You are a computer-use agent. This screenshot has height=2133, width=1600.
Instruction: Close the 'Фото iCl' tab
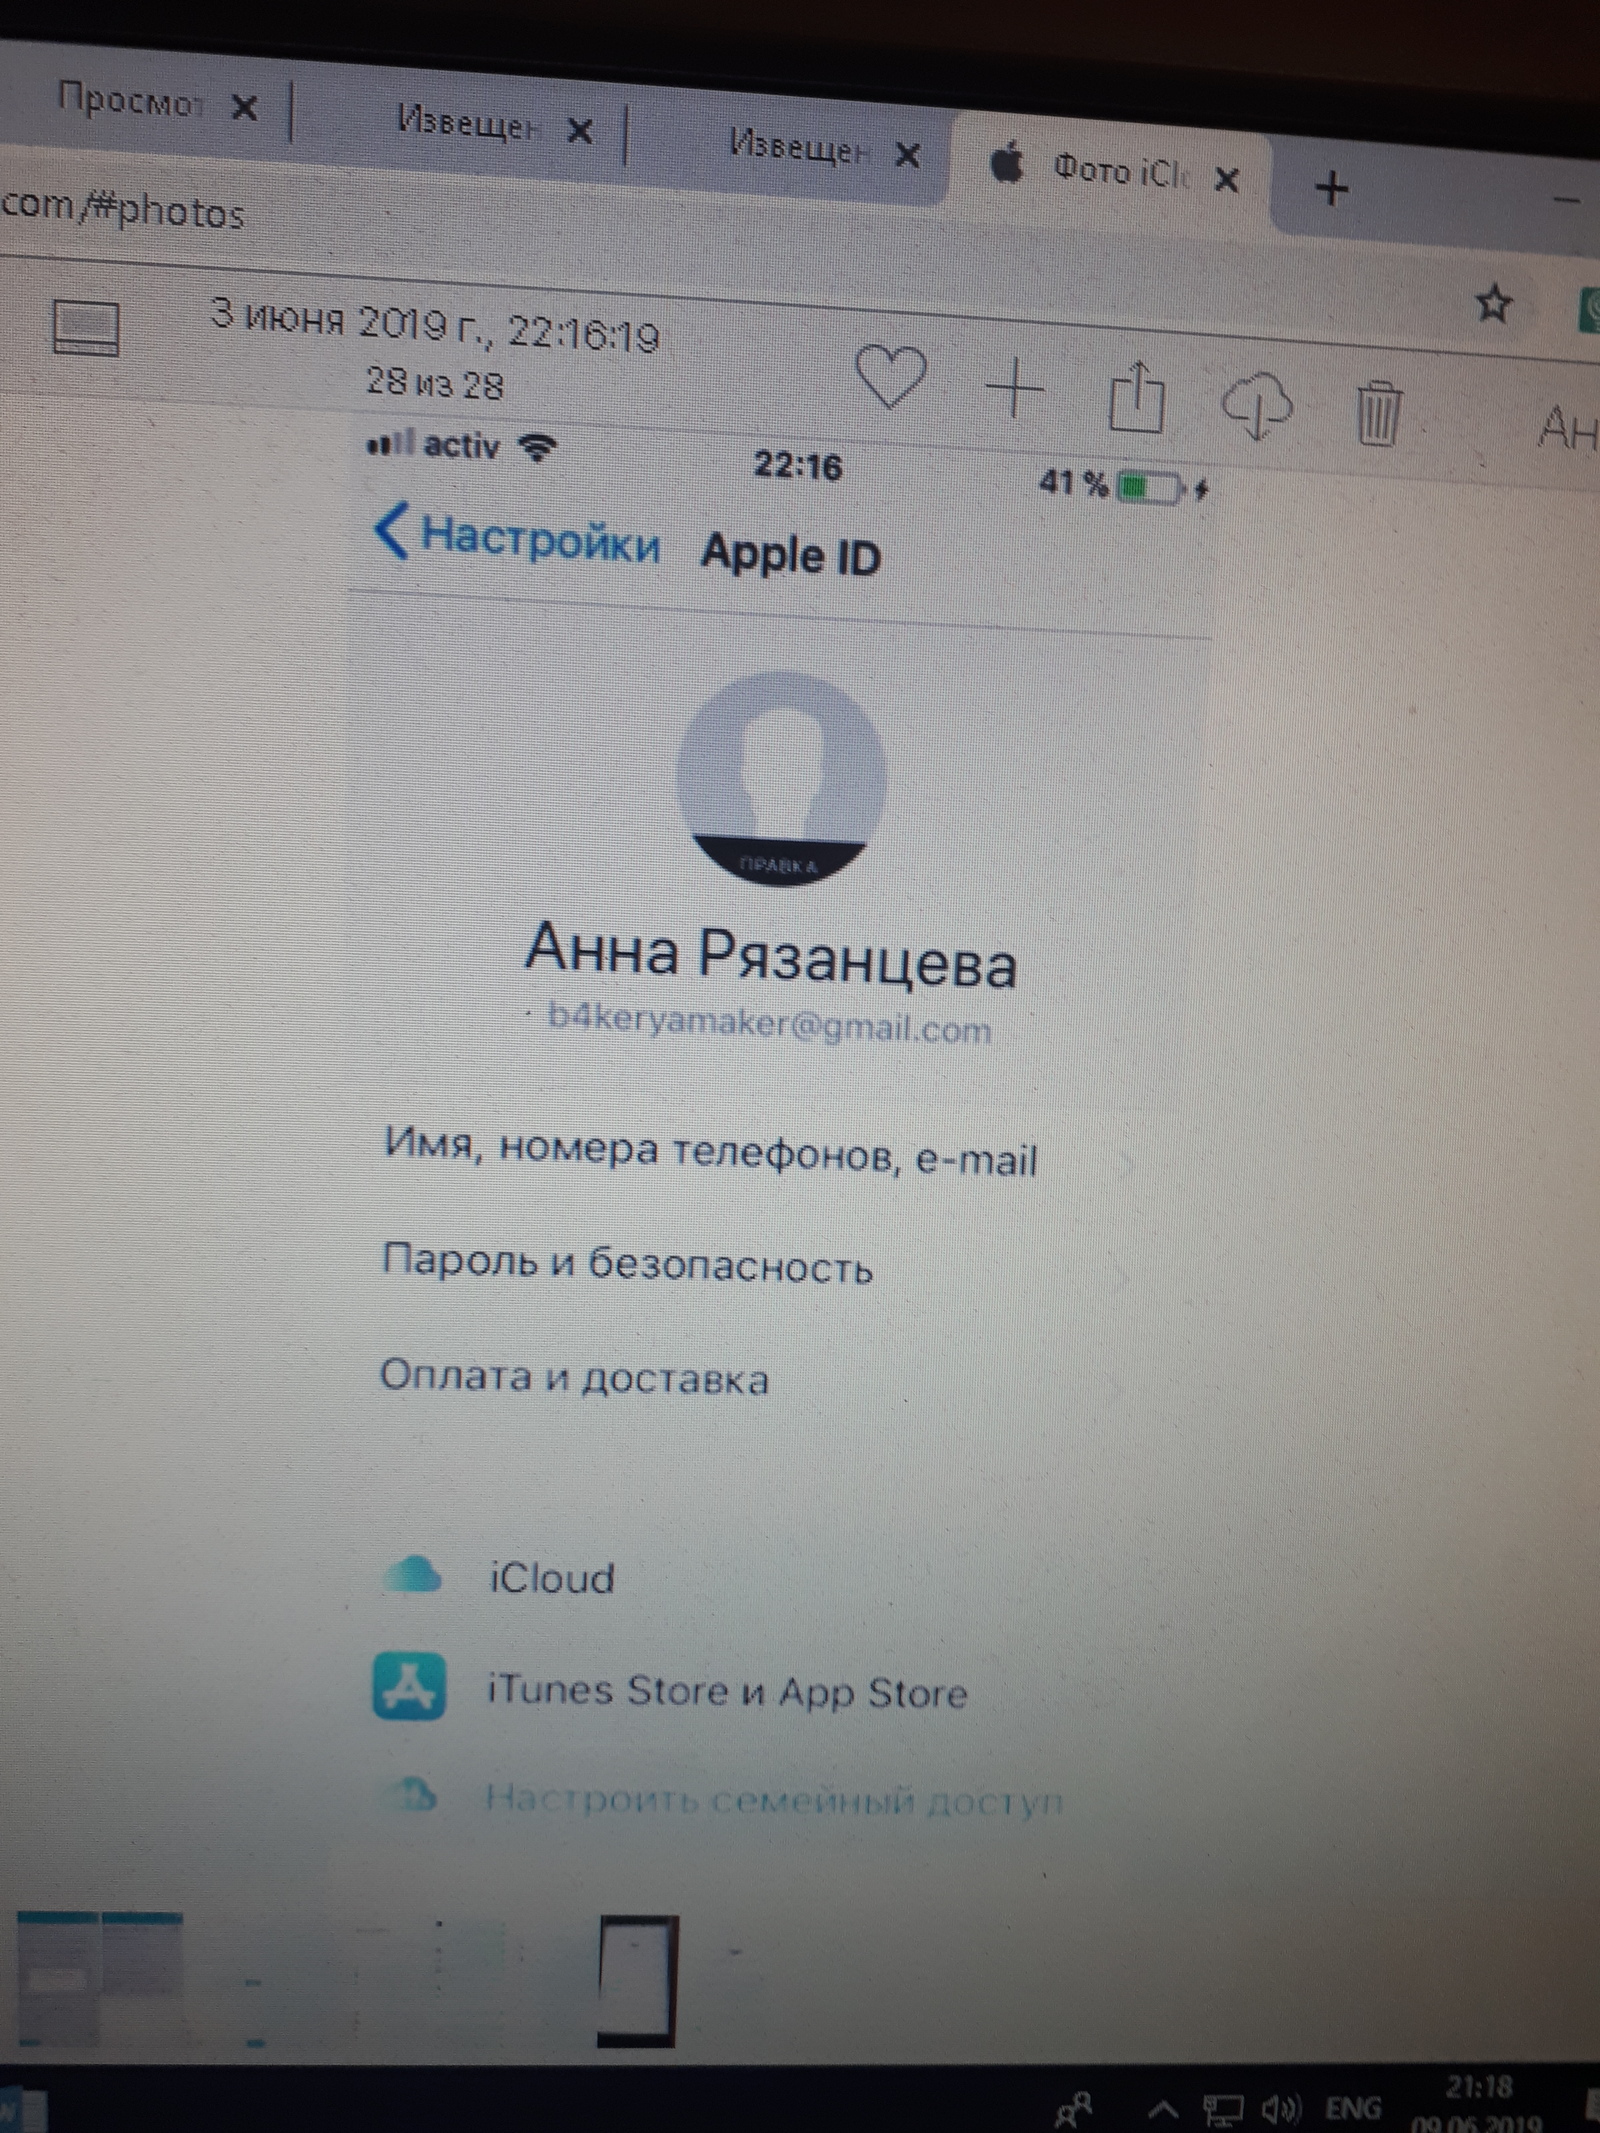click(x=1227, y=180)
